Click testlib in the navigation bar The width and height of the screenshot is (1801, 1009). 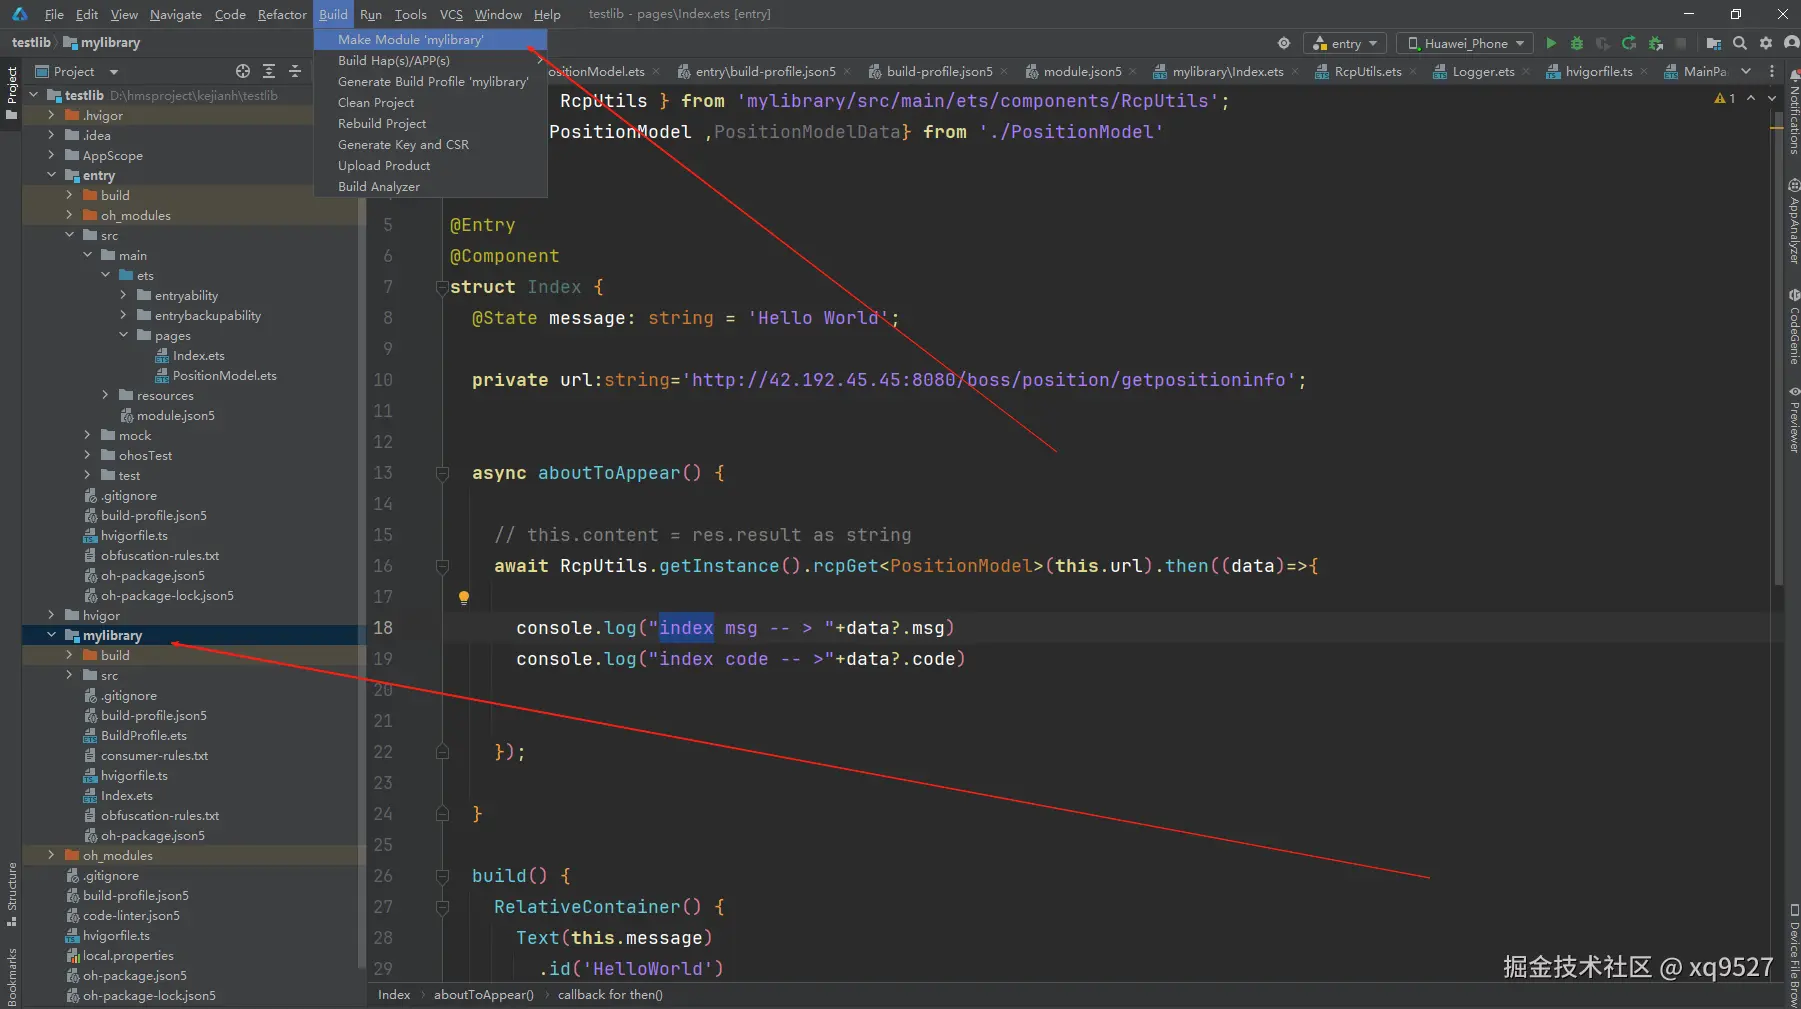coord(31,42)
